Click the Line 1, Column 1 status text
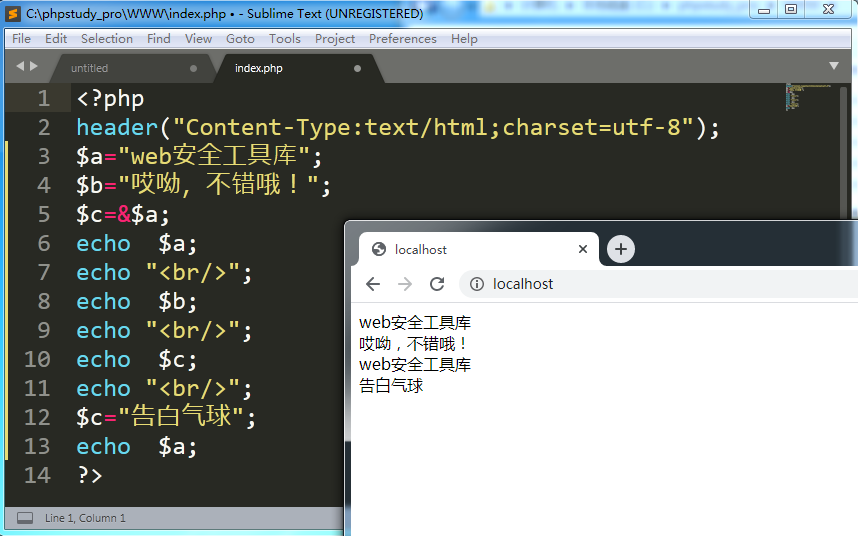 pos(85,518)
